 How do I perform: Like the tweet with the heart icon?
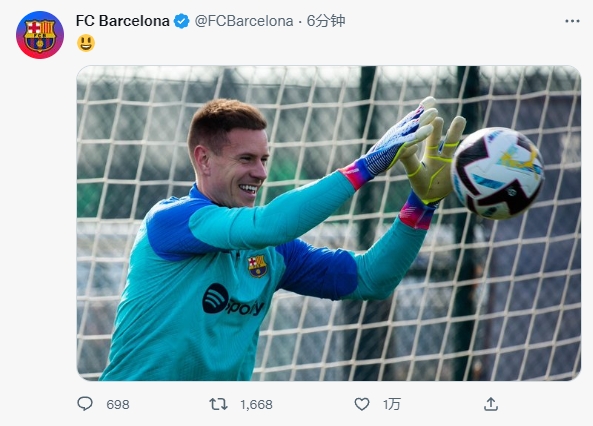point(362,404)
